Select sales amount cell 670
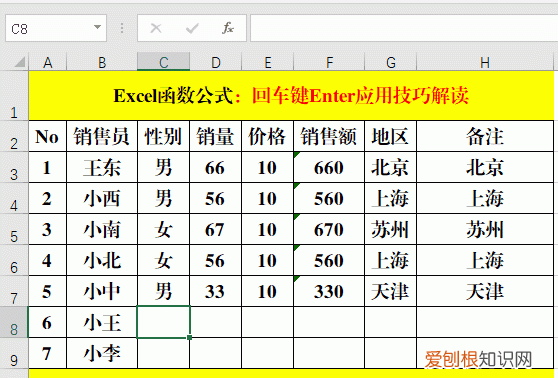 coord(329,229)
